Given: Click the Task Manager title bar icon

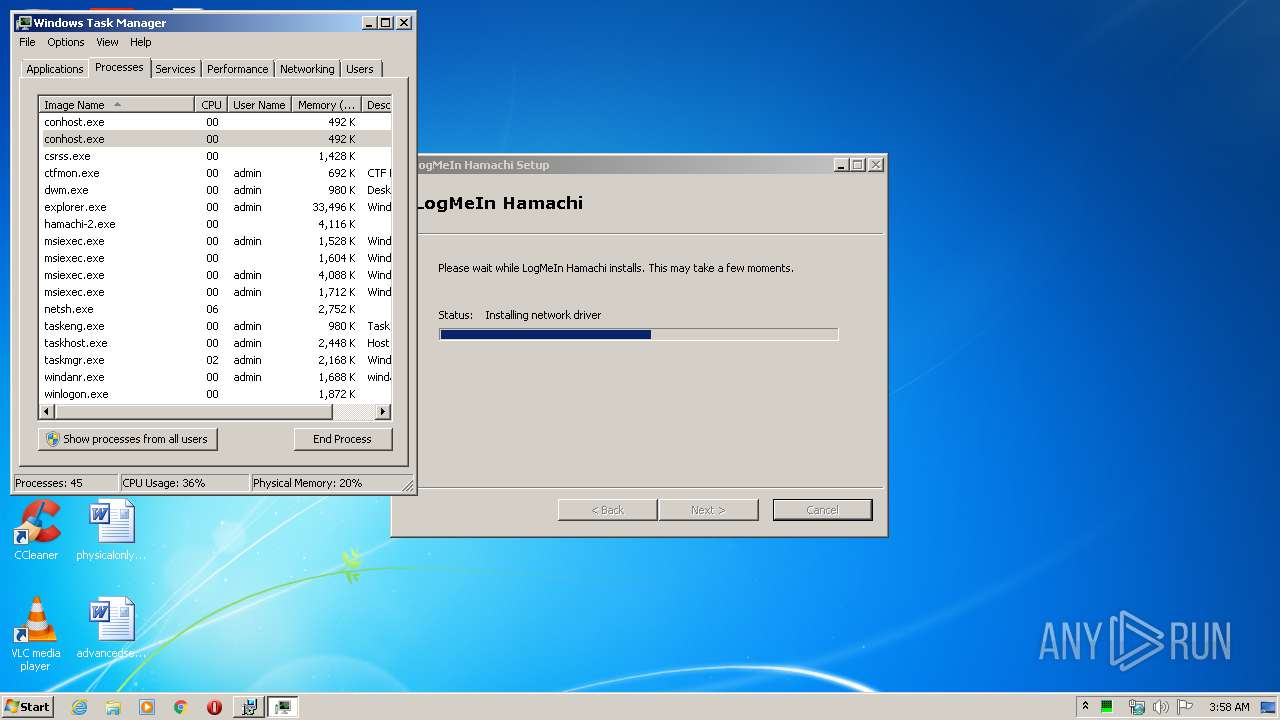Looking at the screenshot, I should tap(24, 22).
